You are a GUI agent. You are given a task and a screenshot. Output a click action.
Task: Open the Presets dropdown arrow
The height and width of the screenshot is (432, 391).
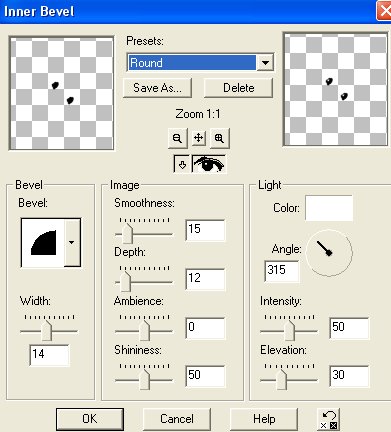coord(265,63)
